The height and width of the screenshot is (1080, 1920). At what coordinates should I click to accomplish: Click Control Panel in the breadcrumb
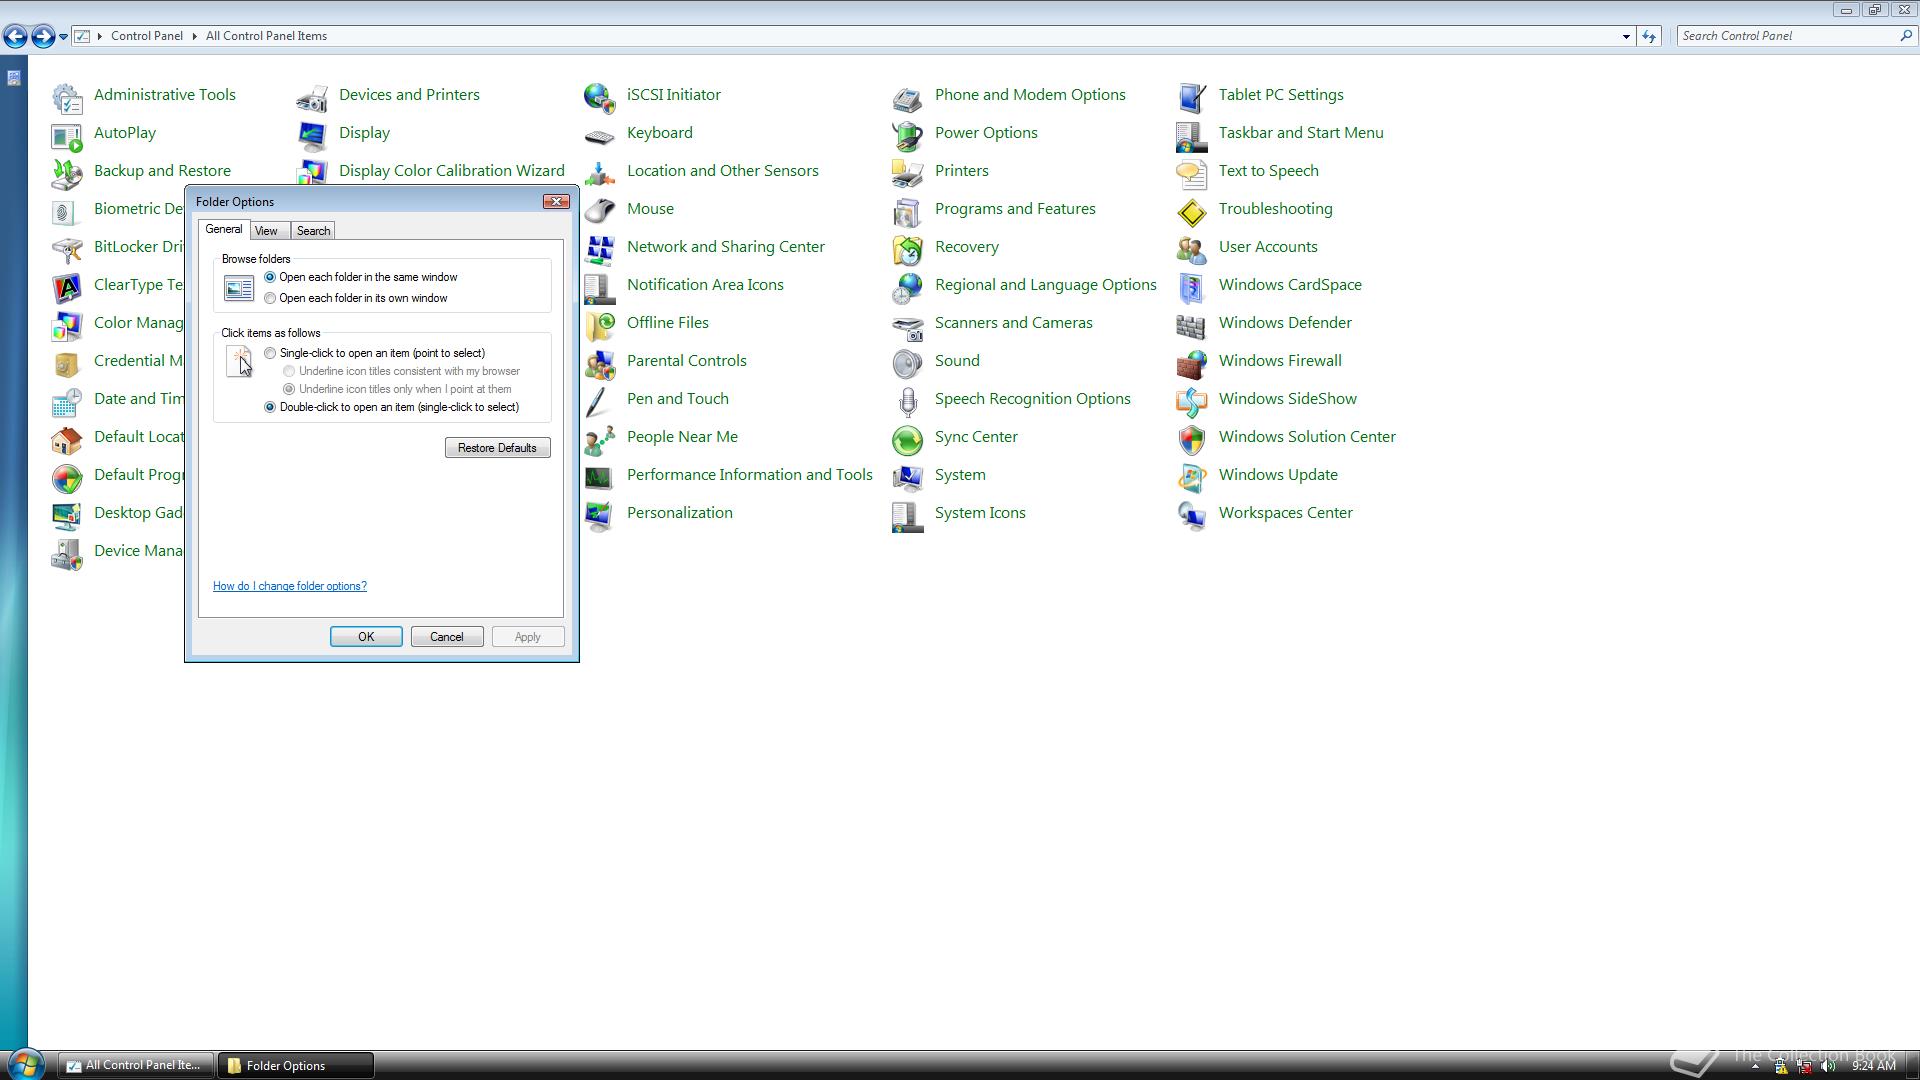tap(147, 36)
